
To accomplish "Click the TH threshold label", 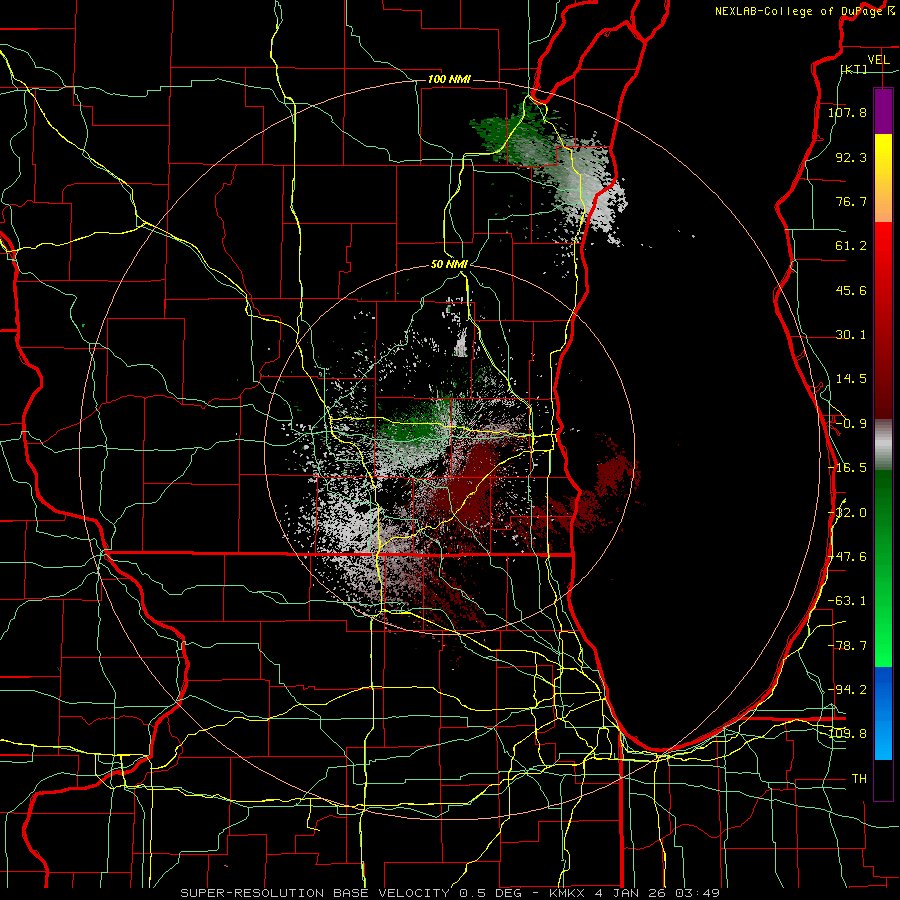I will tap(859, 779).
